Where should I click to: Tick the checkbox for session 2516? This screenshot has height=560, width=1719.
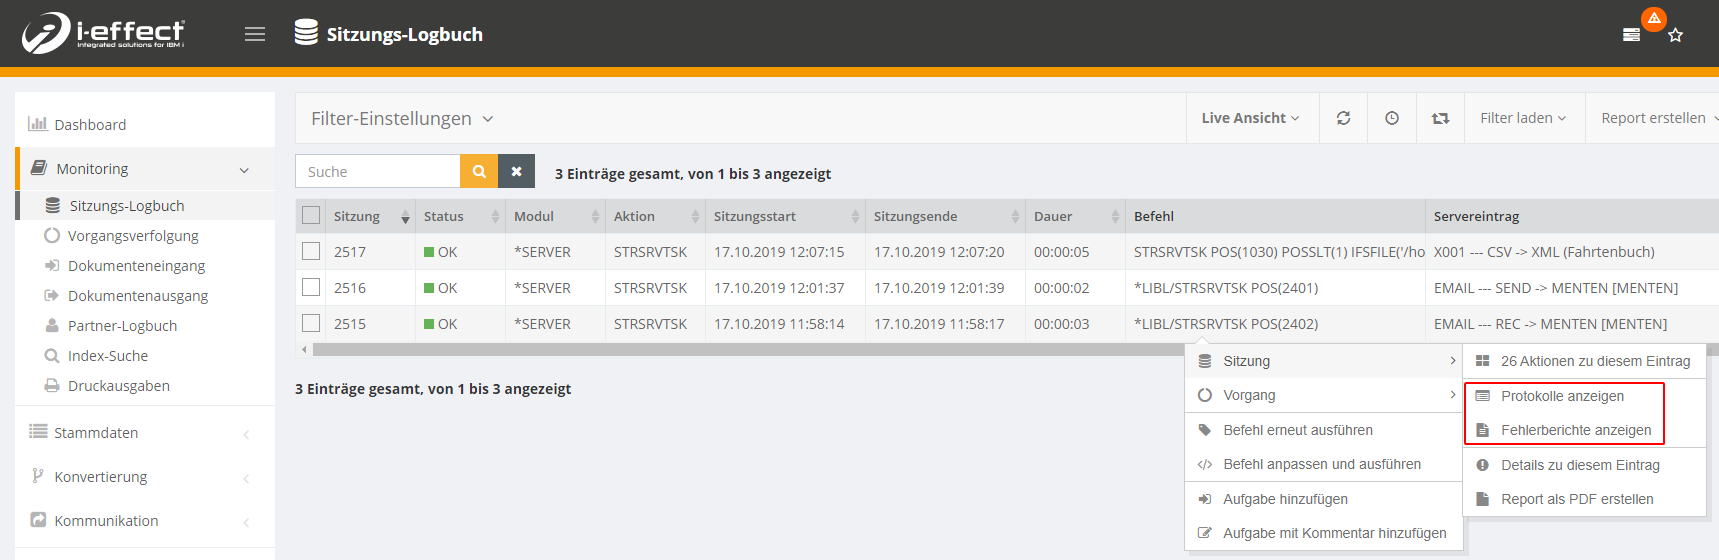click(311, 287)
